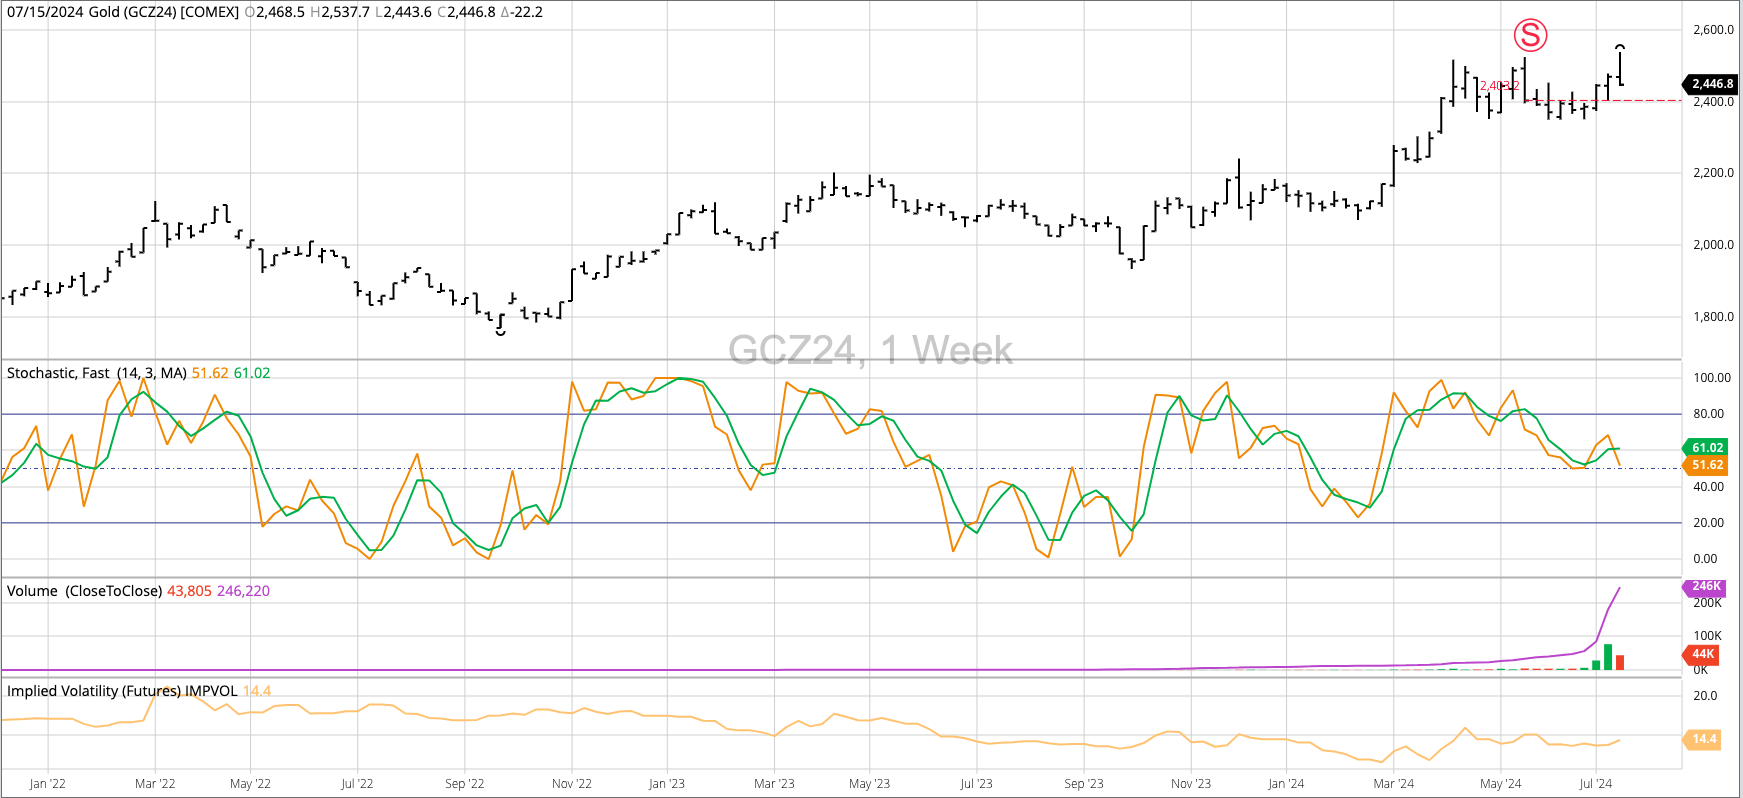
Task: Click the arc marker below the Sep '22 low
Action: tap(500, 333)
